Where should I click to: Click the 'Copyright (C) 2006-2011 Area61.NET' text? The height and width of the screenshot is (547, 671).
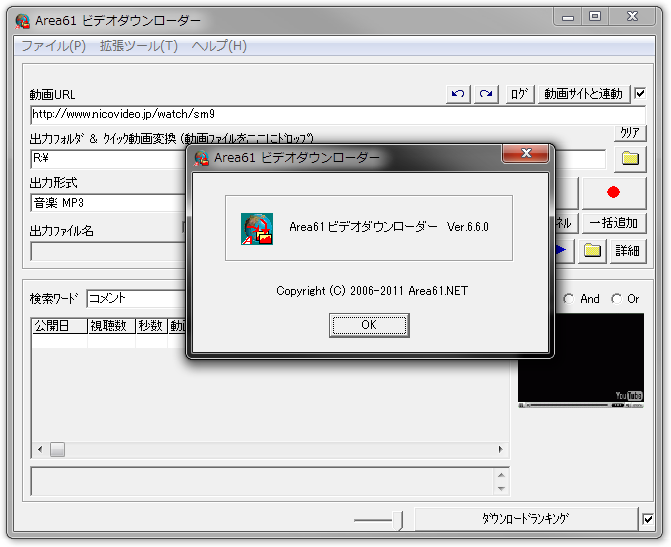tap(372, 291)
